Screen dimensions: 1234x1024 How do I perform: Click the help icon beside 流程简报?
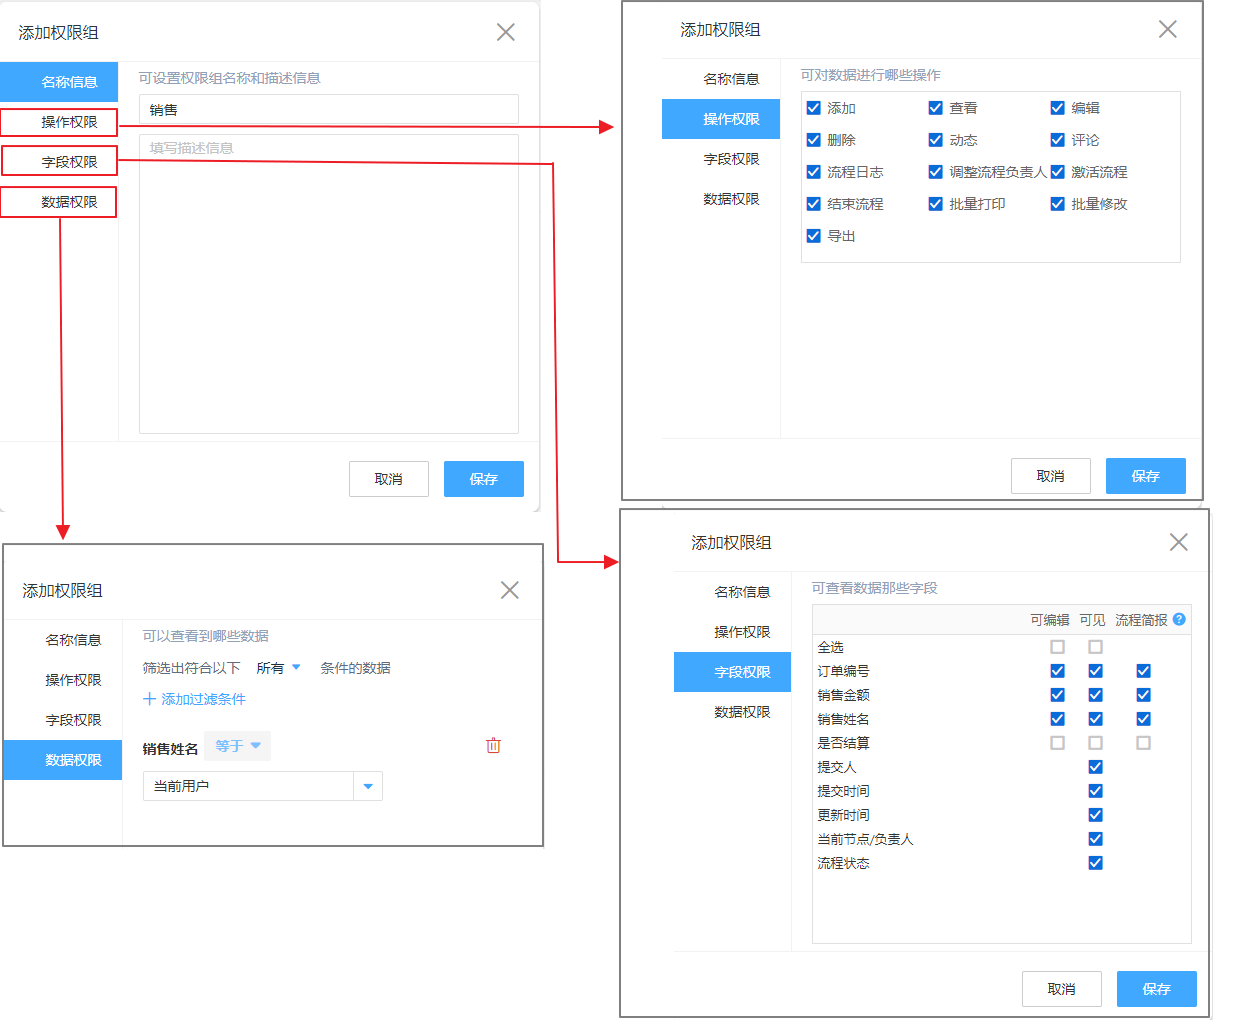coord(1179,620)
